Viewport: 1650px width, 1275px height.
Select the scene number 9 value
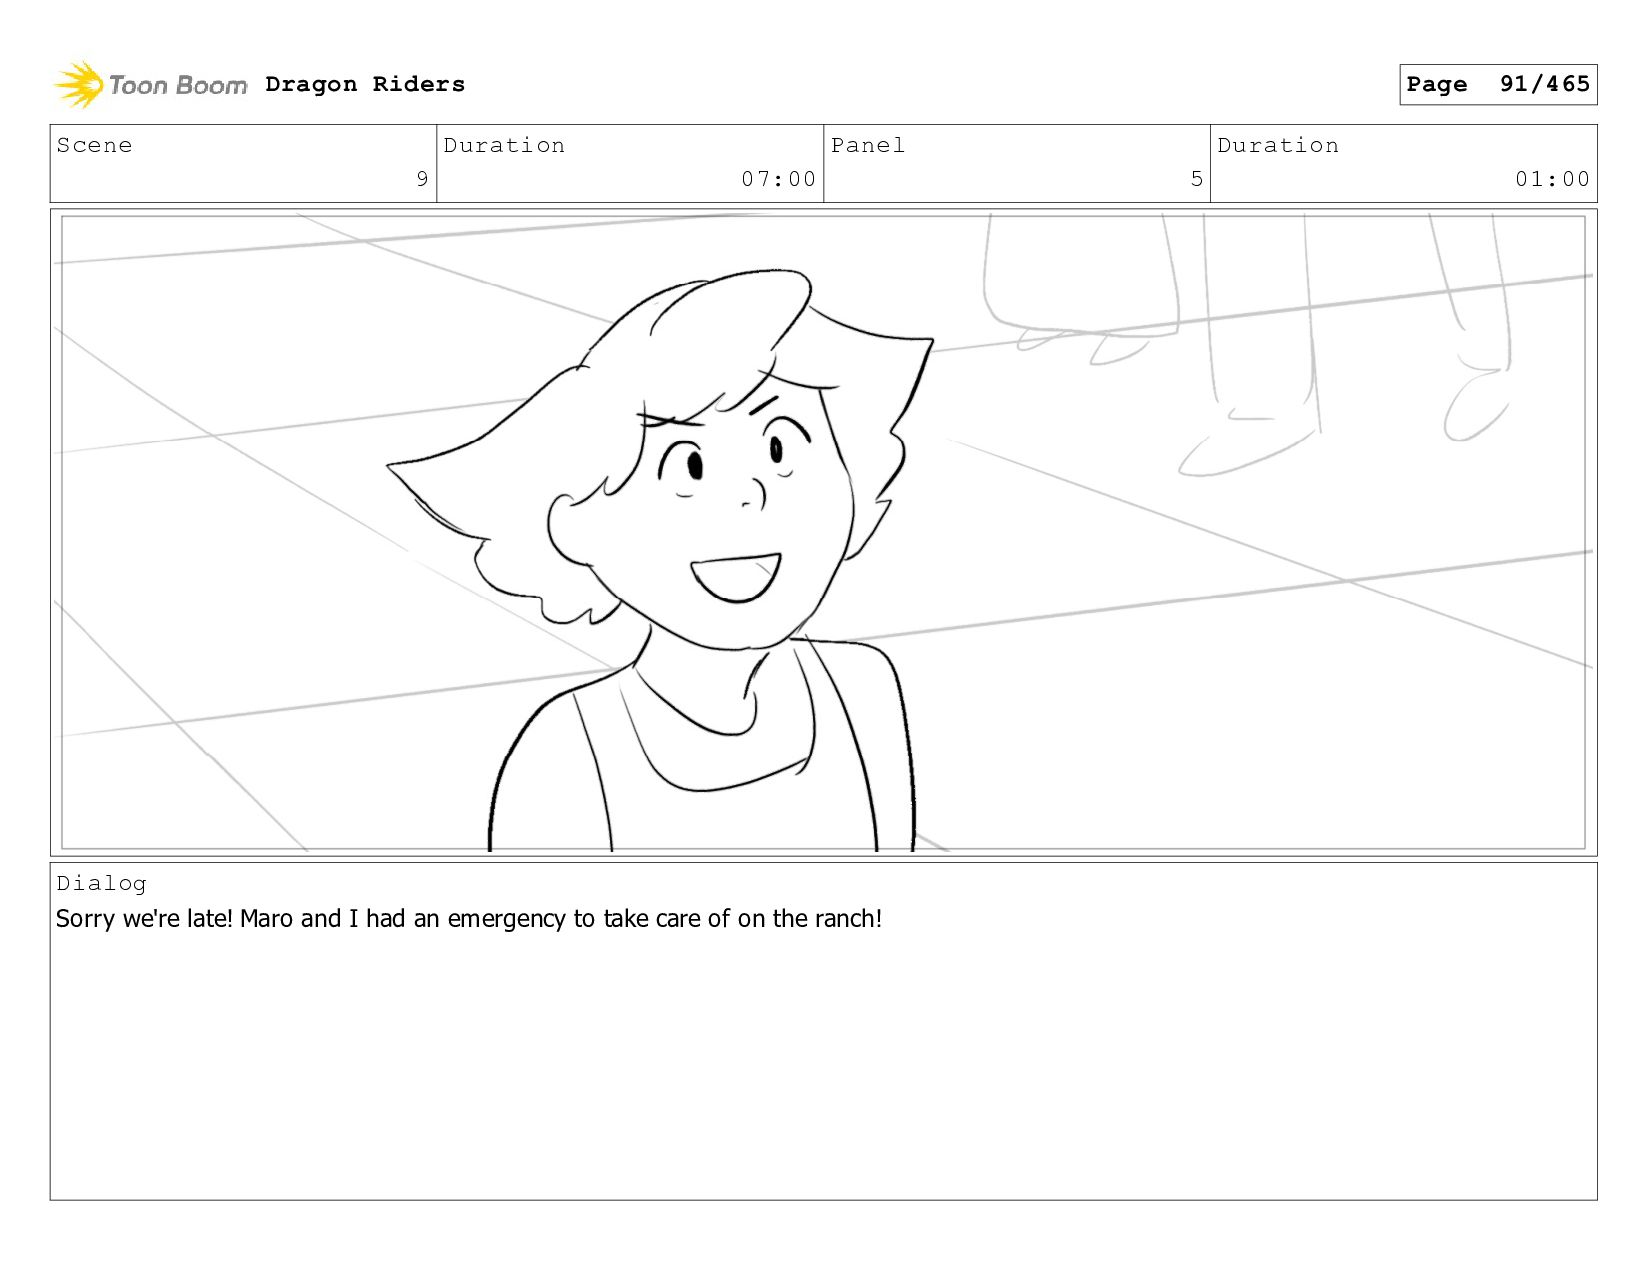(422, 179)
